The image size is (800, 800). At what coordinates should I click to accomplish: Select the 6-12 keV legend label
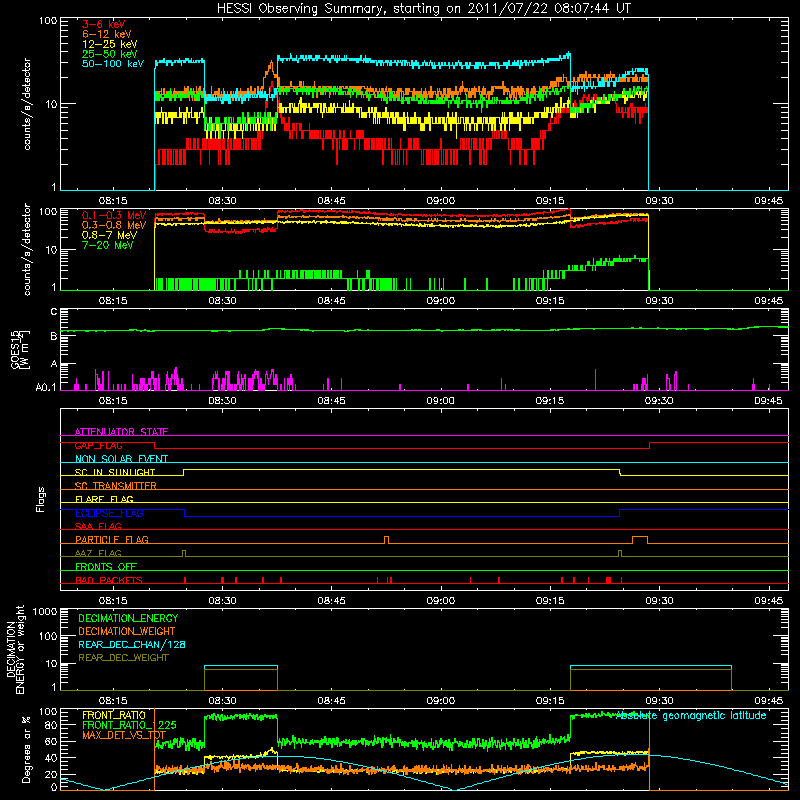coord(107,34)
